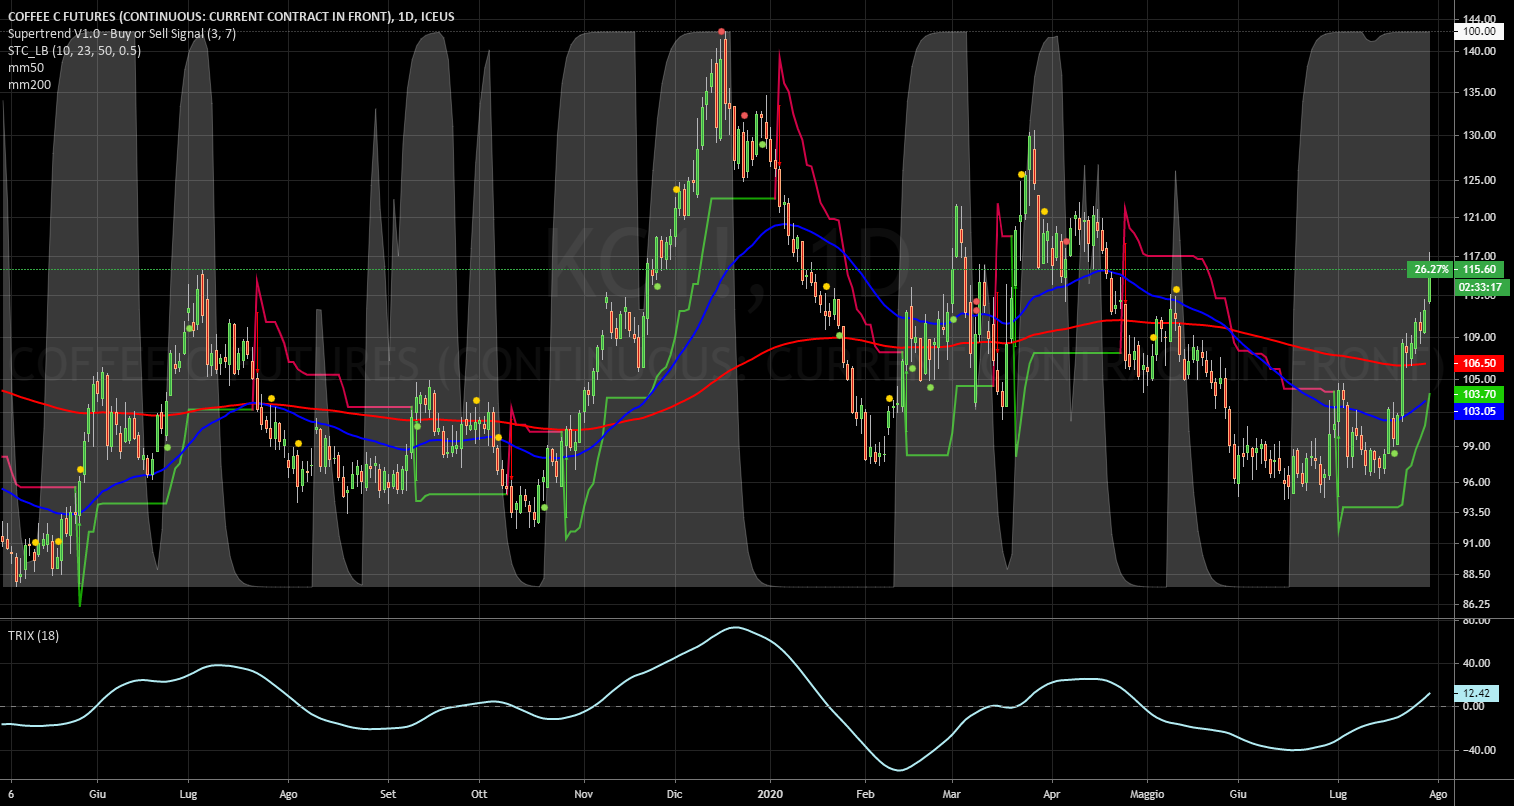This screenshot has width=1514, height=806.
Task: Click 130.00 on the price axis
Action: pyautogui.click(x=1480, y=135)
